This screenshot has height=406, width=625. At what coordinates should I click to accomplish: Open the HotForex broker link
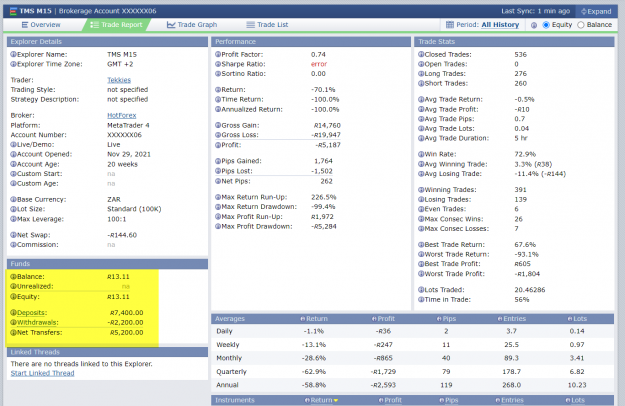(x=122, y=115)
